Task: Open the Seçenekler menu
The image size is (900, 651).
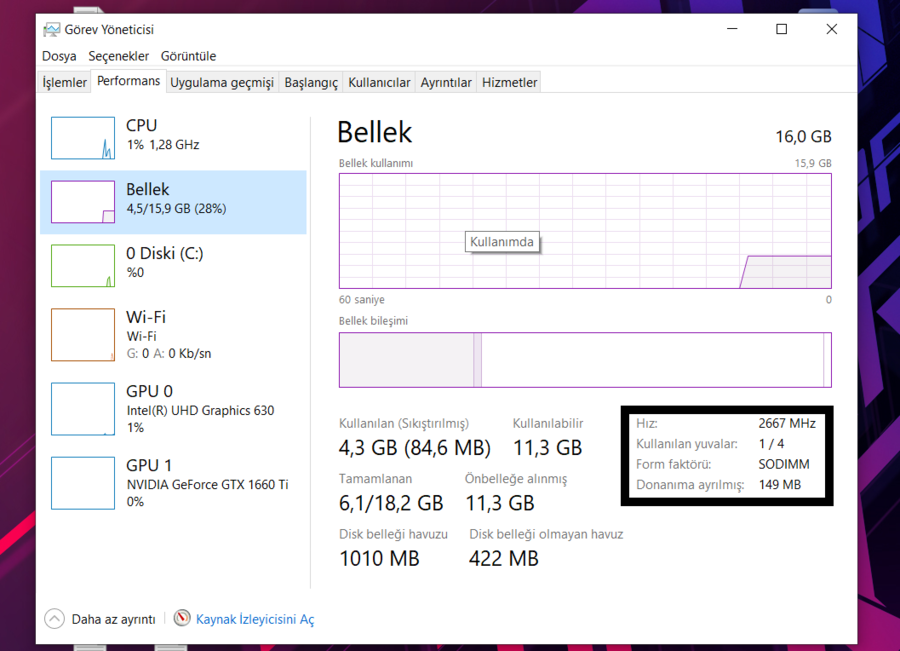Action: pyautogui.click(x=118, y=56)
